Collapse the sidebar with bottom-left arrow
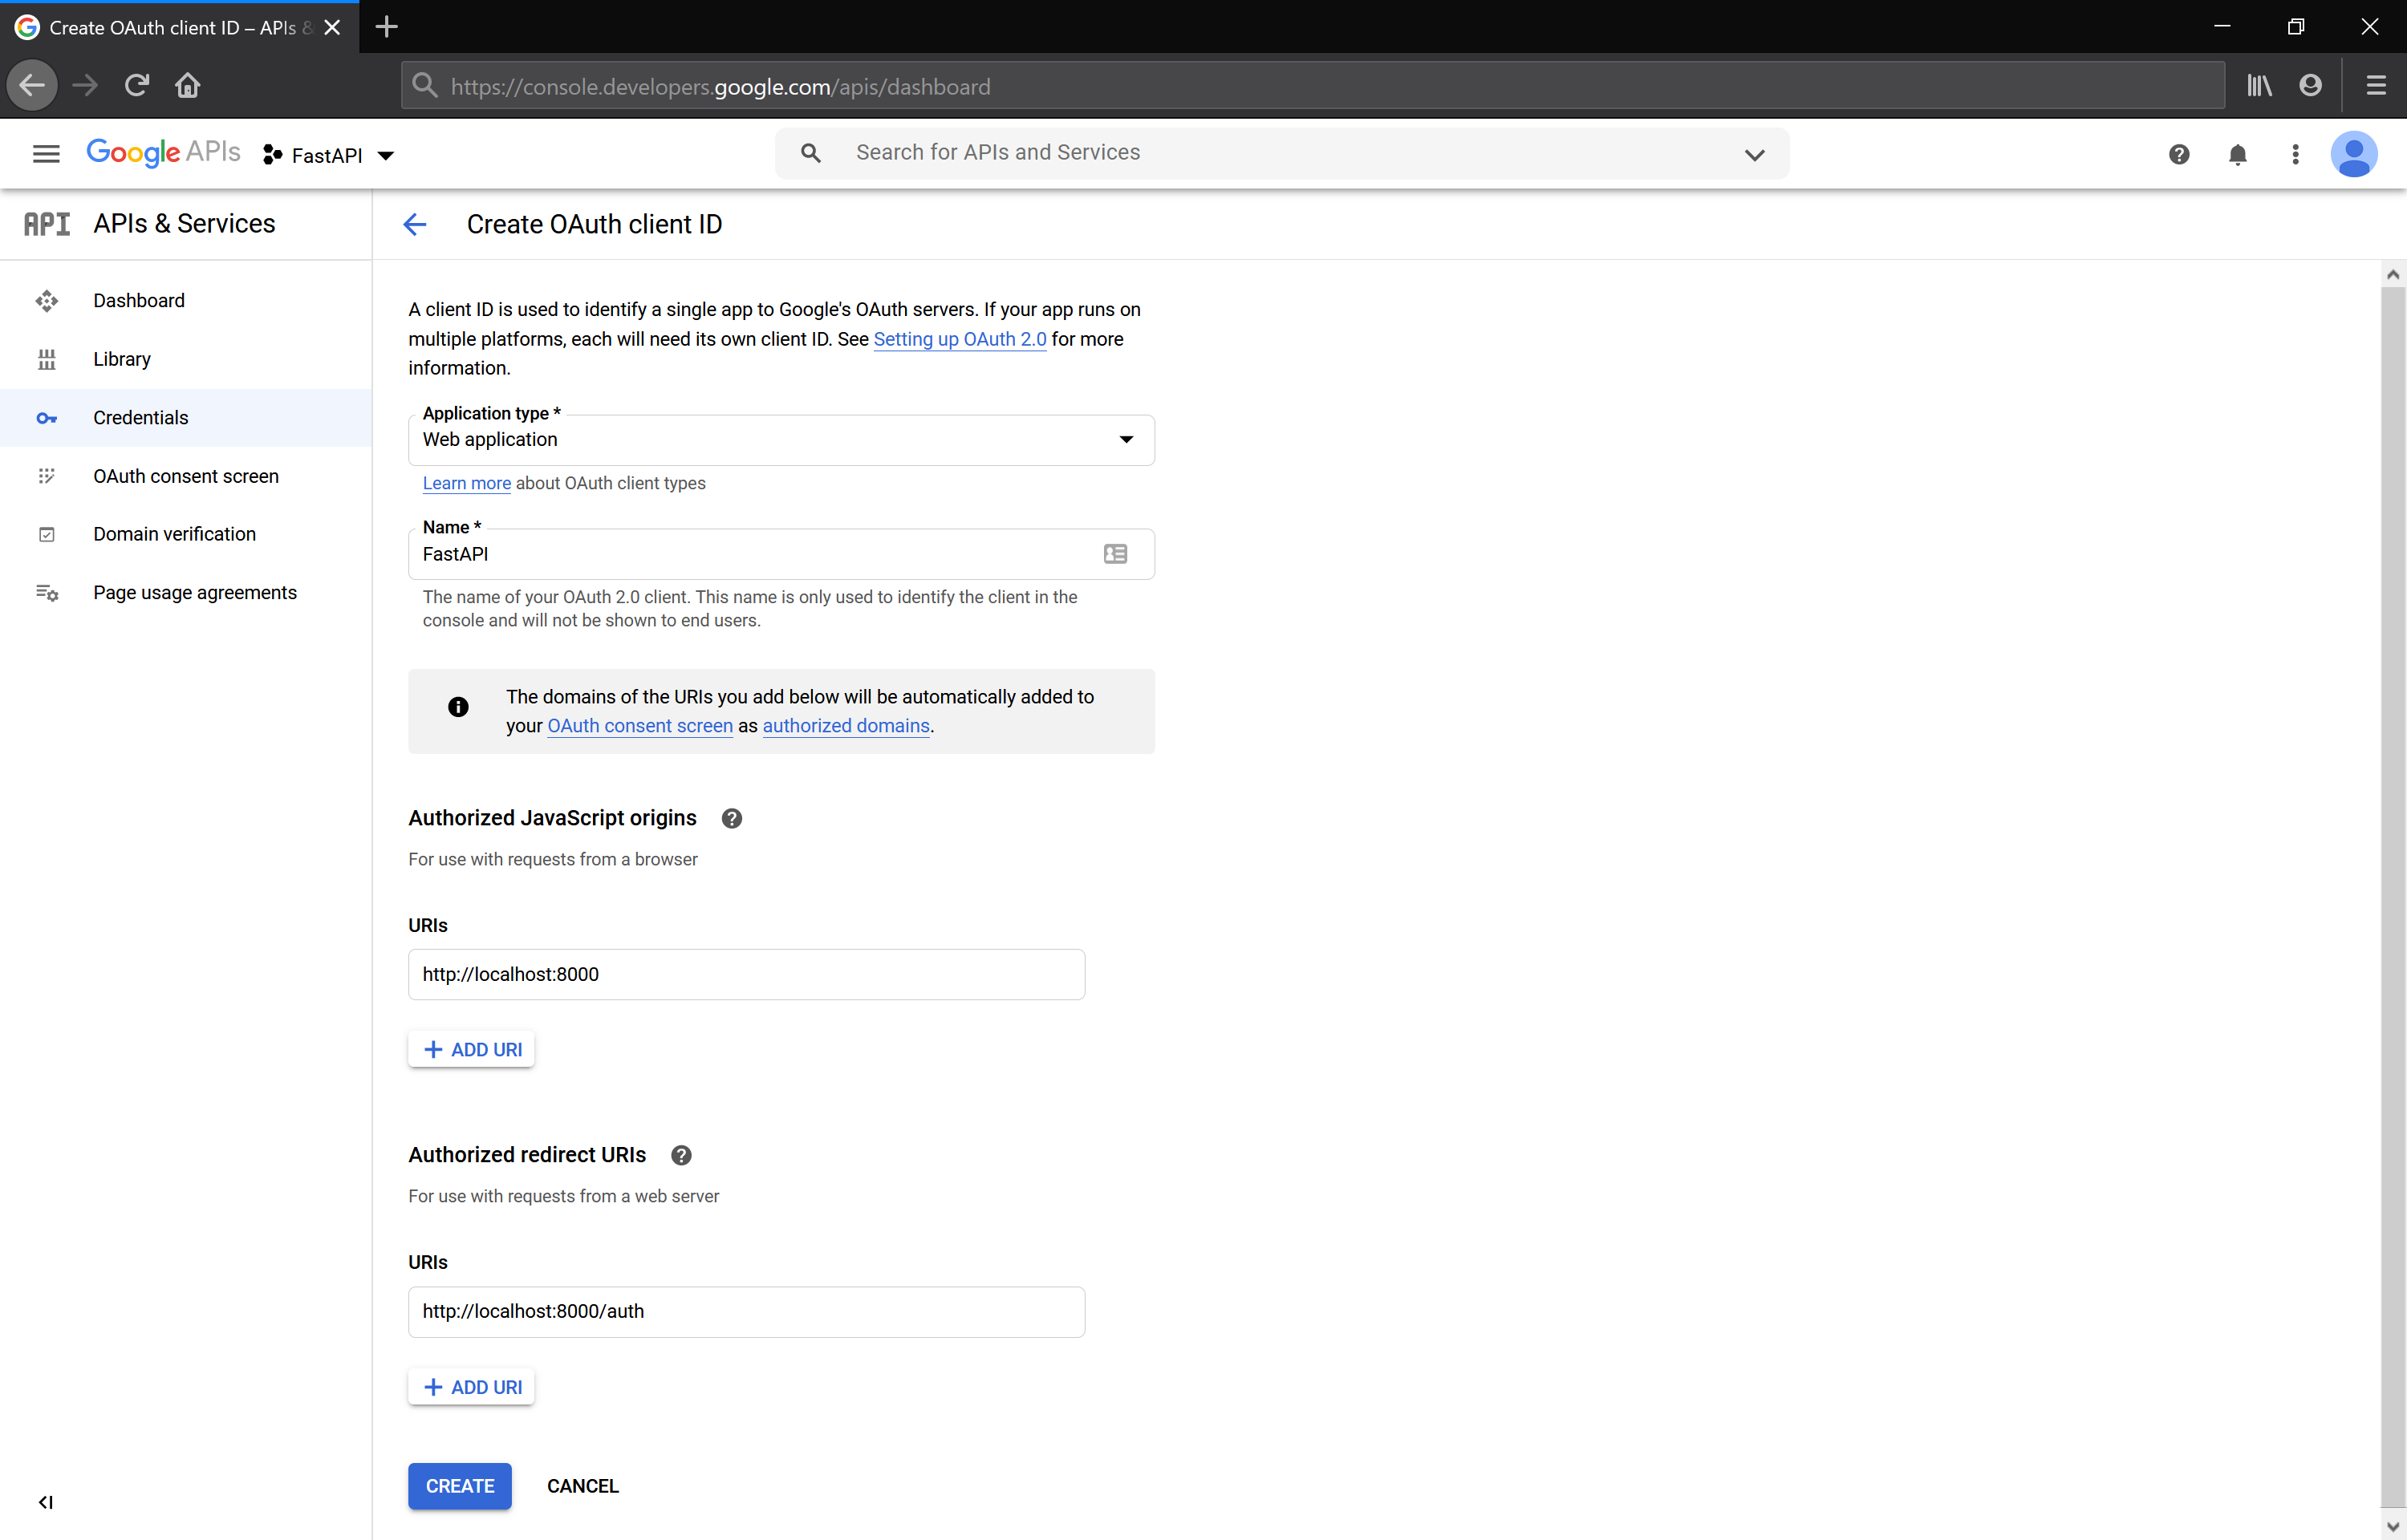This screenshot has height=1540, width=2407. click(x=46, y=1502)
